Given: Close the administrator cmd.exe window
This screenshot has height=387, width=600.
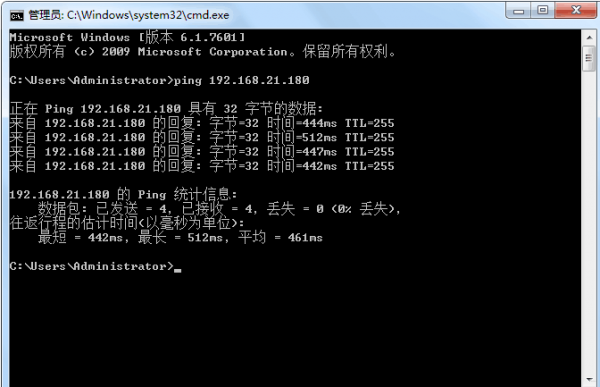Looking at the screenshot, I should click(x=575, y=10).
